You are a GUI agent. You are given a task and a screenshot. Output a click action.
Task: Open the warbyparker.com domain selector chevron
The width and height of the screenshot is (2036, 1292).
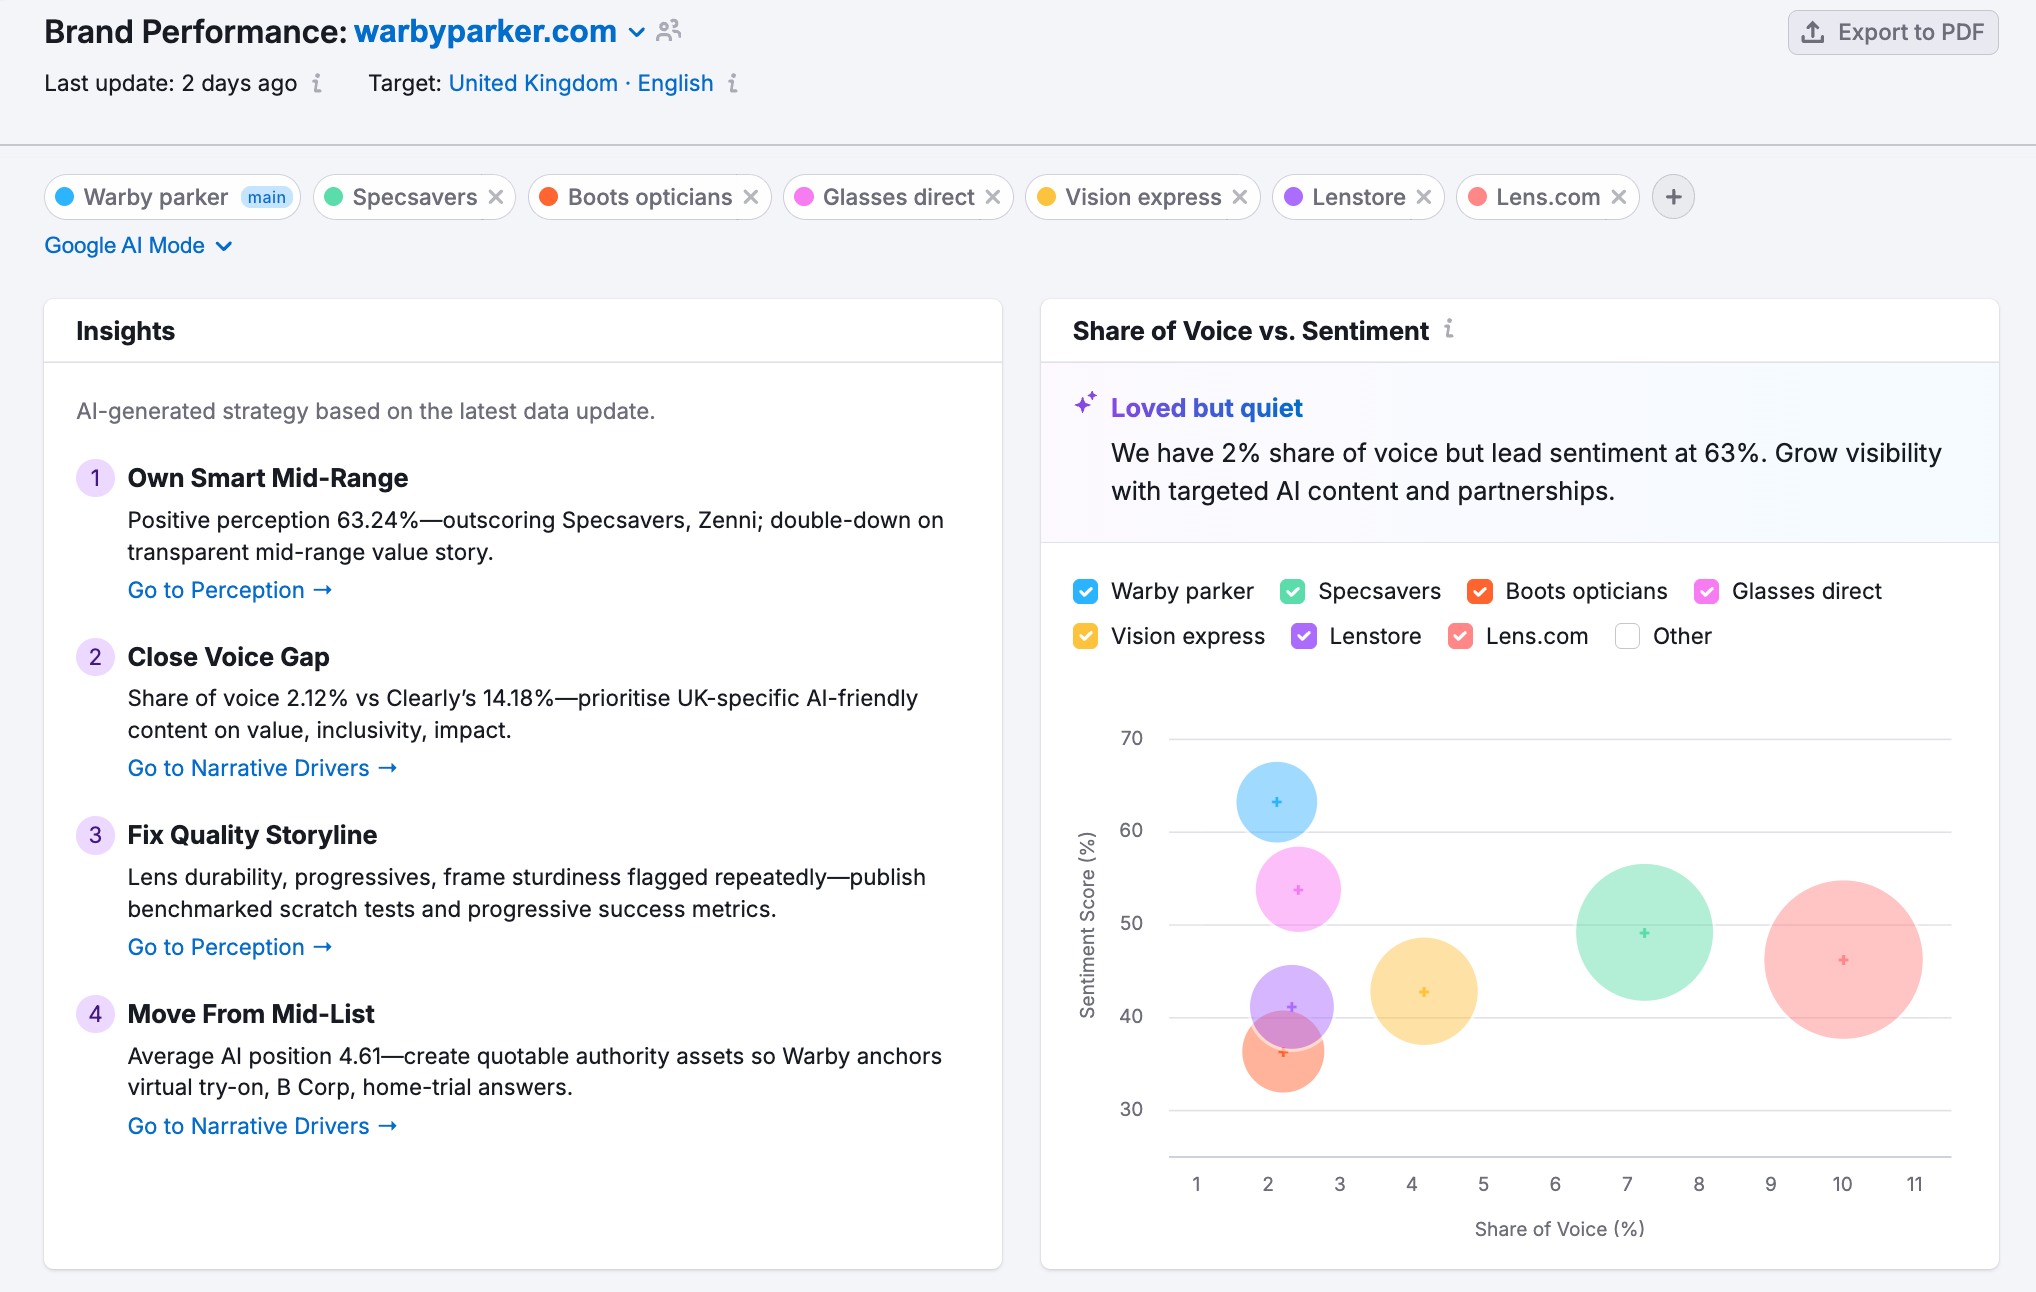[x=637, y=32]
